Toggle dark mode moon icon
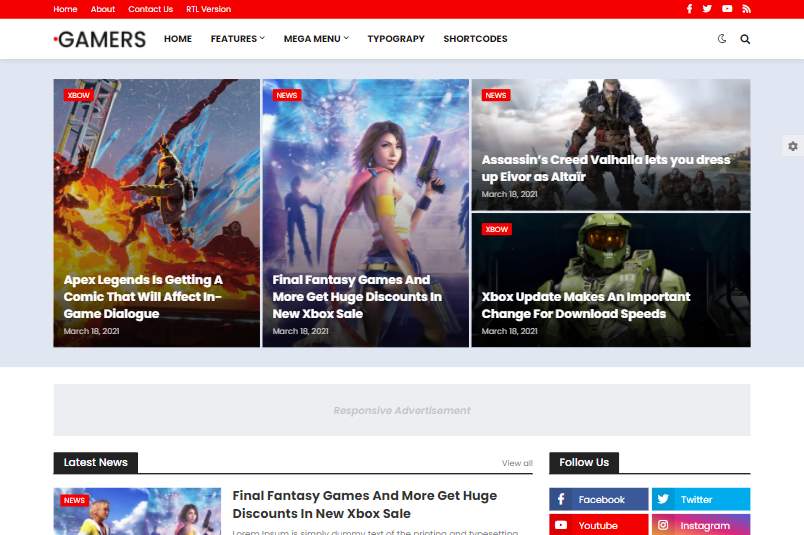The width and height of the screenshot is (804, 535). pyautogui.click(x=722, y=39)
